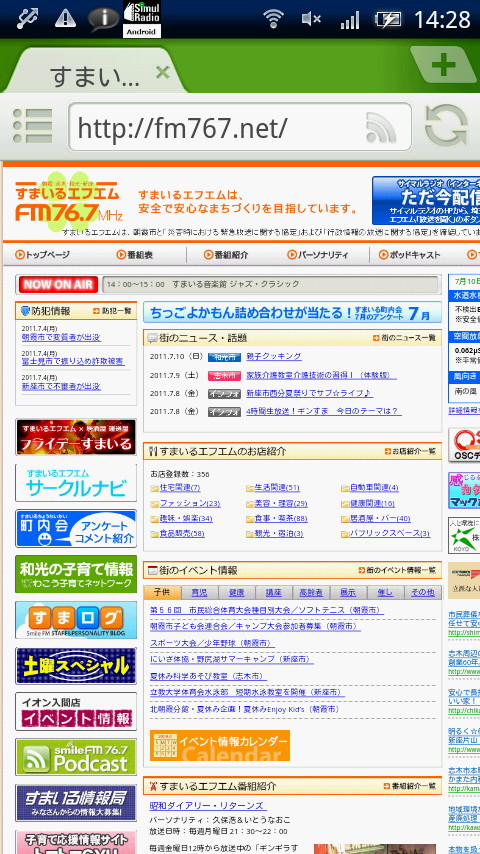Open トップページ navigation item
480x854 pixels.
[42, 254]
